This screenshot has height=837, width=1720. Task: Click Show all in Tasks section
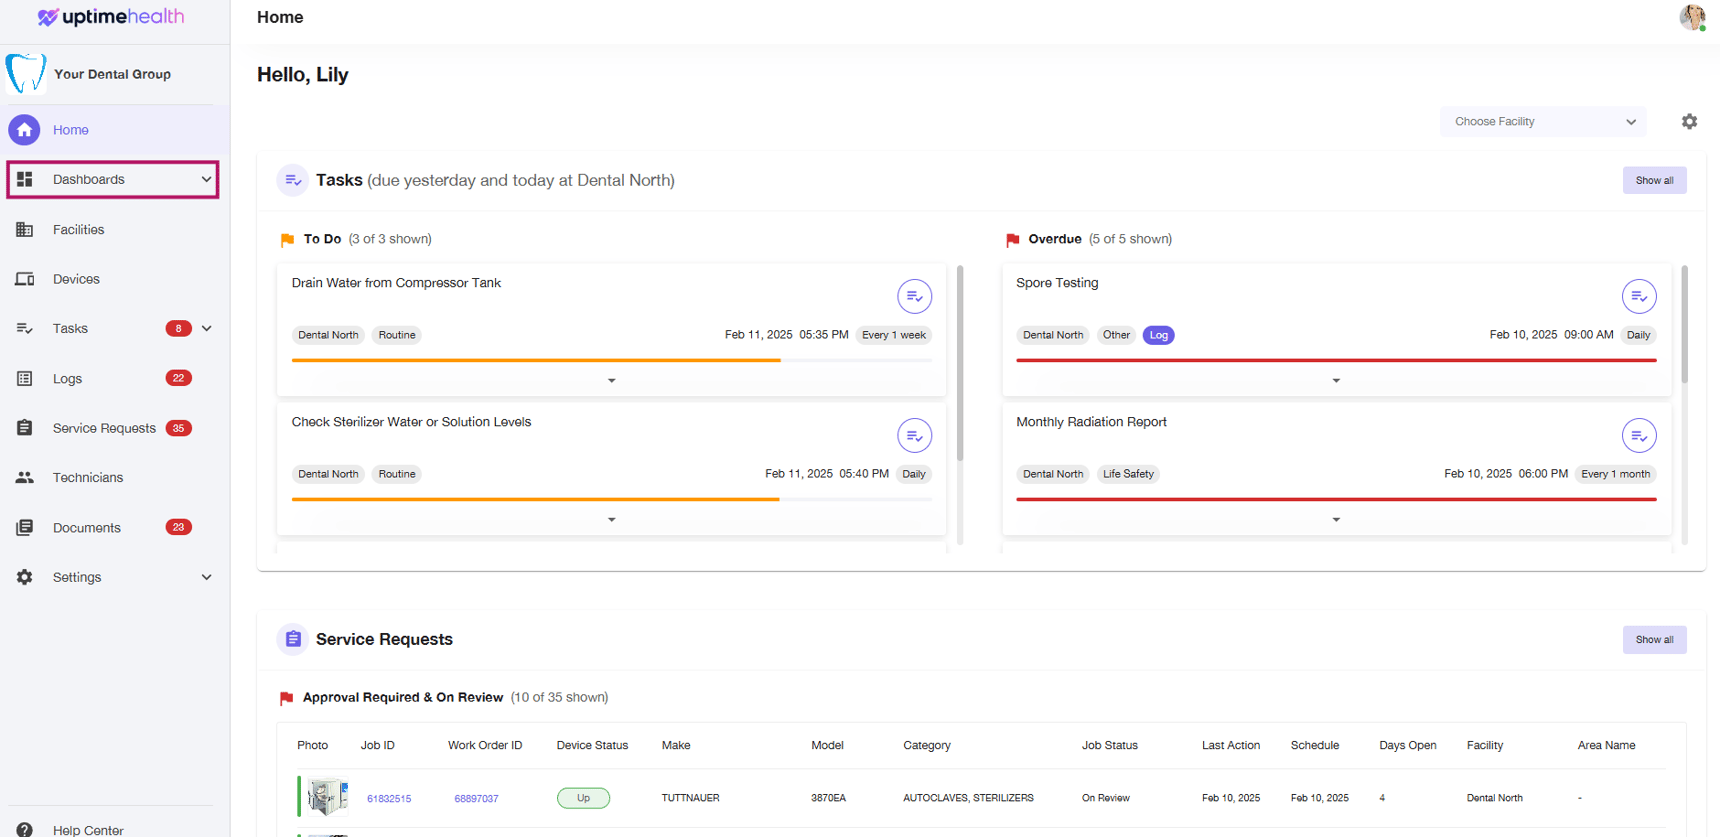pos(1654,180)
